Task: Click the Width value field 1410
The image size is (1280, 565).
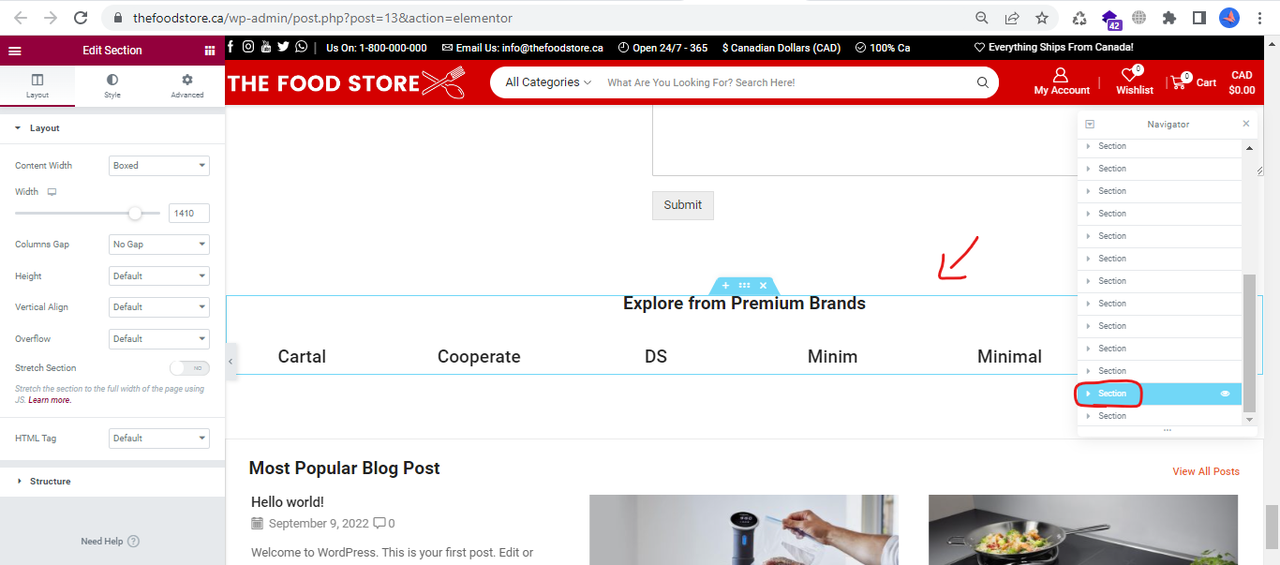Action: point(189,213)
